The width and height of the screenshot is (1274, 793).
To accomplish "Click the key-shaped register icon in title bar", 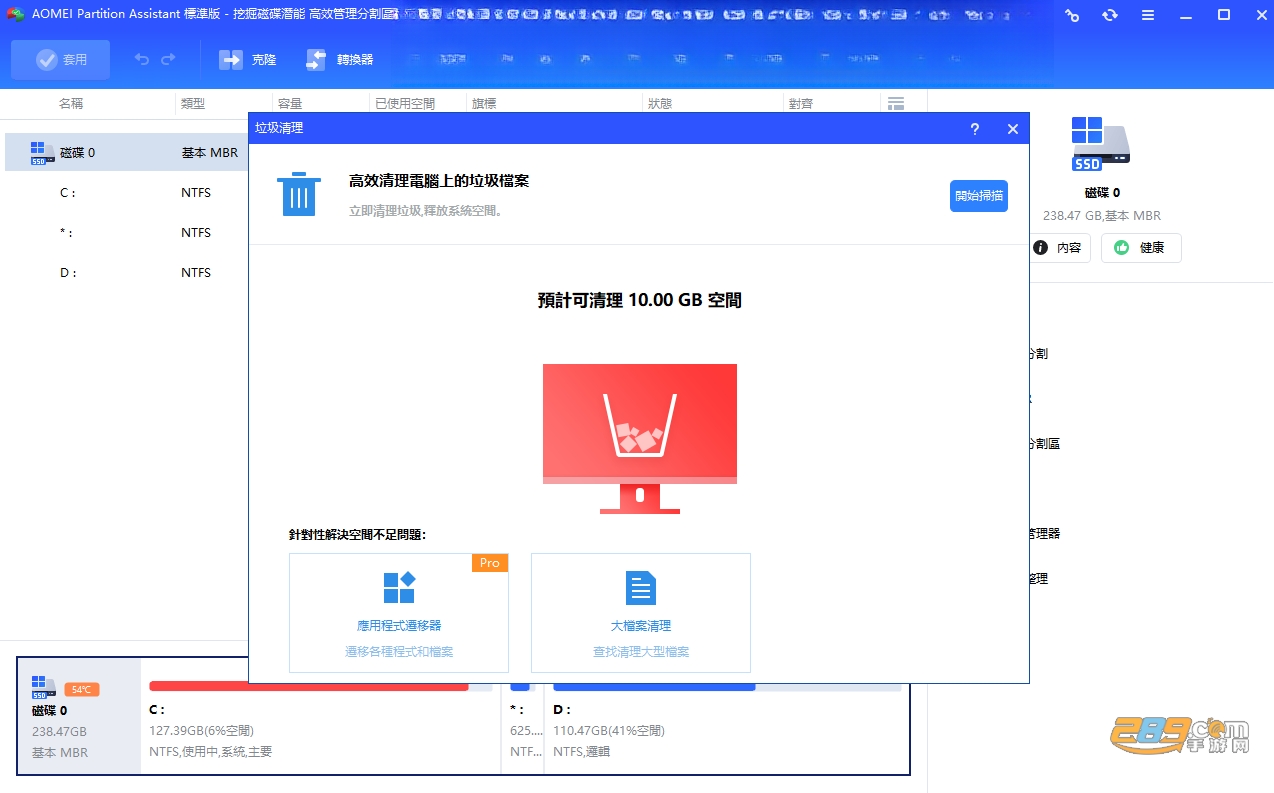I will 1072,15.
